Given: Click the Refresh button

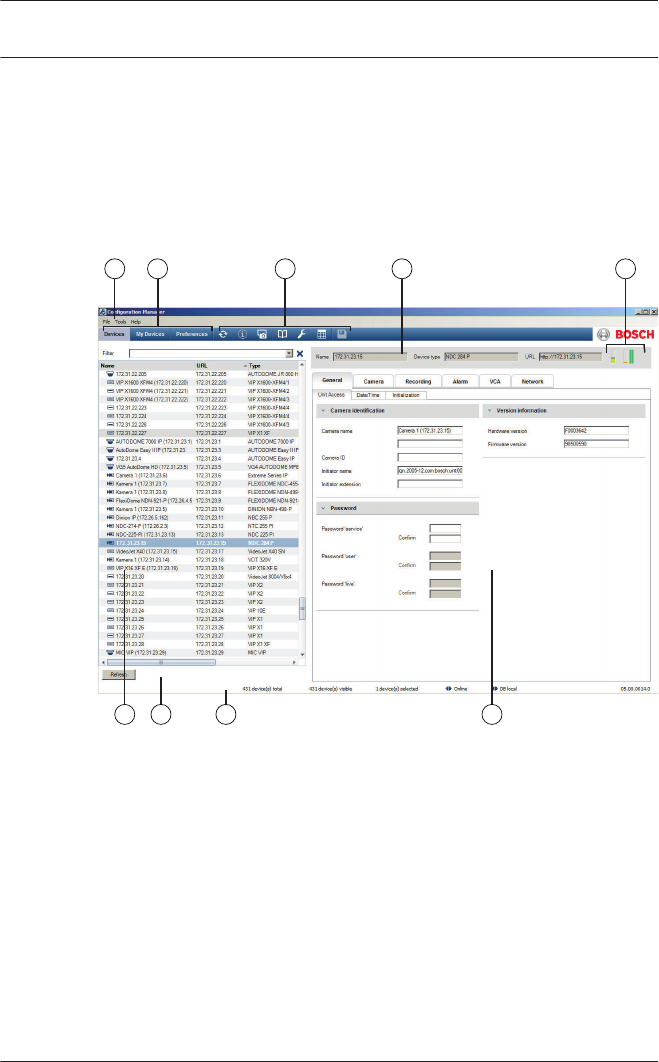Looking at the screenshot, I should tap(119, 675).
